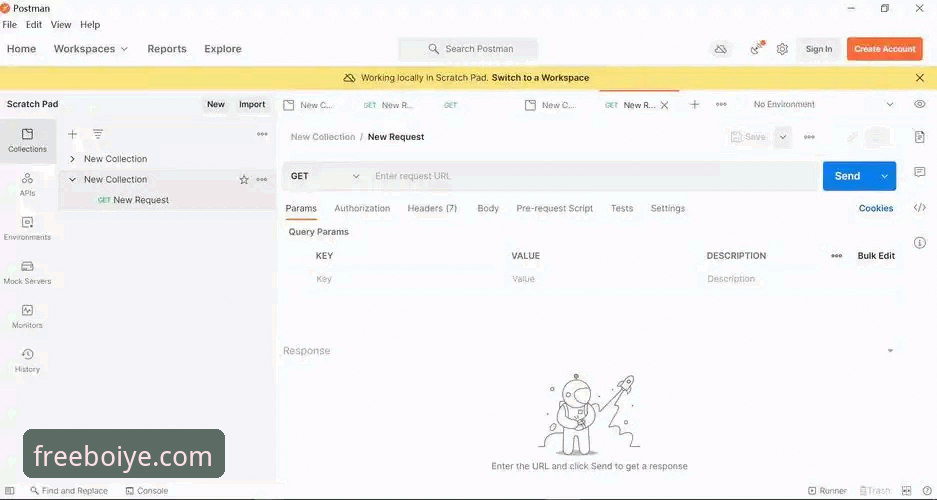This screenshot has width=937, height=500.
Task: Open the Save options dropdown arrow
Action: [x=783, y=137]
